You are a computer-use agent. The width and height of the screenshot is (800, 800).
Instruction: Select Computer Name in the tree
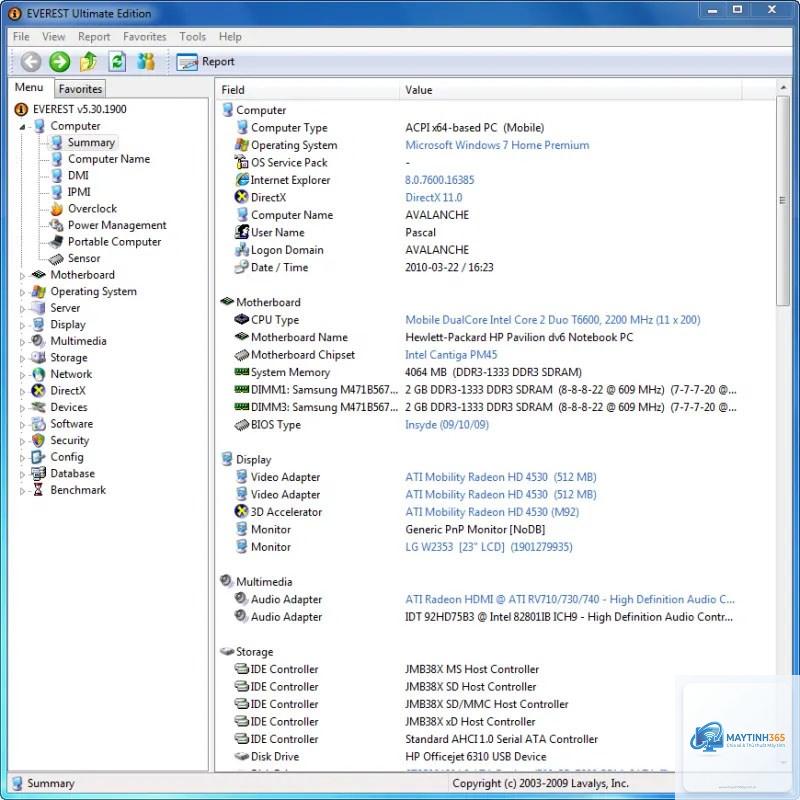coord(109,159)
